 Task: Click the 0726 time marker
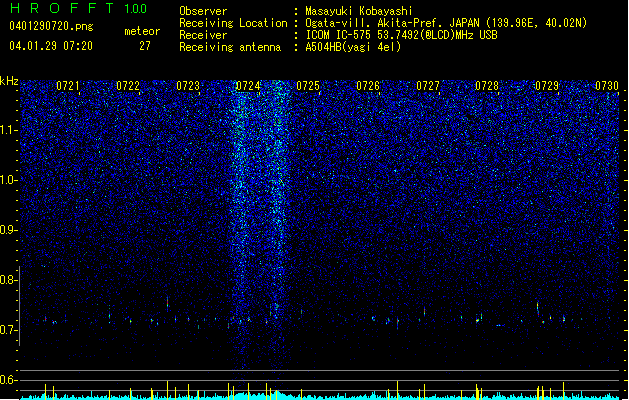368,86
